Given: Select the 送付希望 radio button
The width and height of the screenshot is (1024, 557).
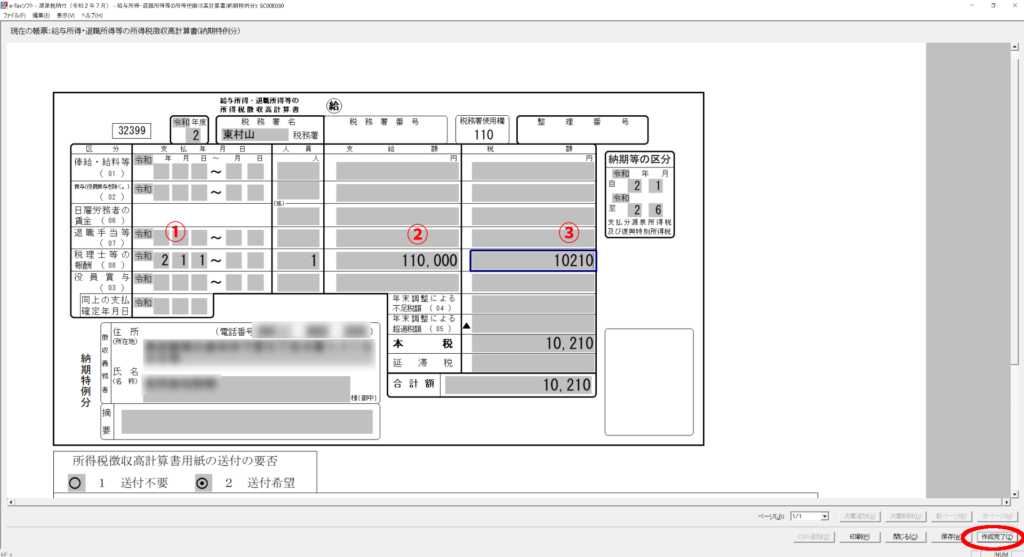Looking at the screenshot, I should tap(205, 481).
